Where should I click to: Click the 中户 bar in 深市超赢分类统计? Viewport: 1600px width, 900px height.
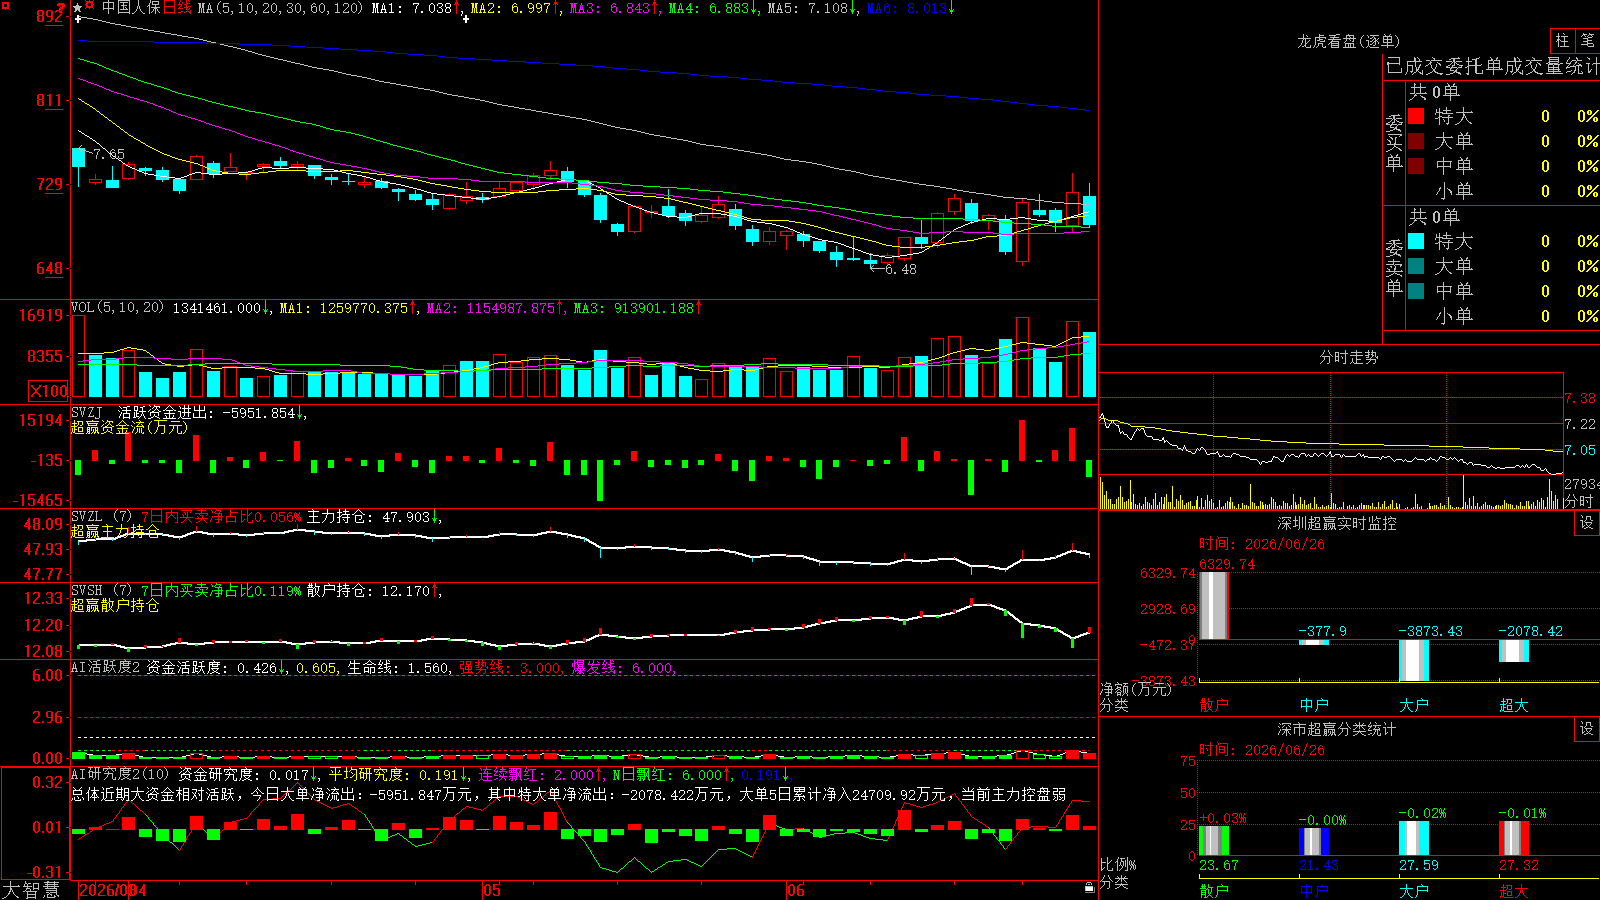click(1313, 841)
